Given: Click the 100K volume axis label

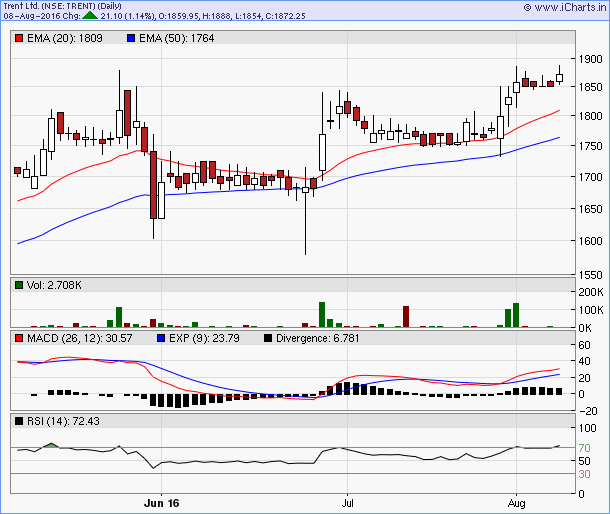Looking at the screenshot, I should pyautogui.click(x=591, y=310).
